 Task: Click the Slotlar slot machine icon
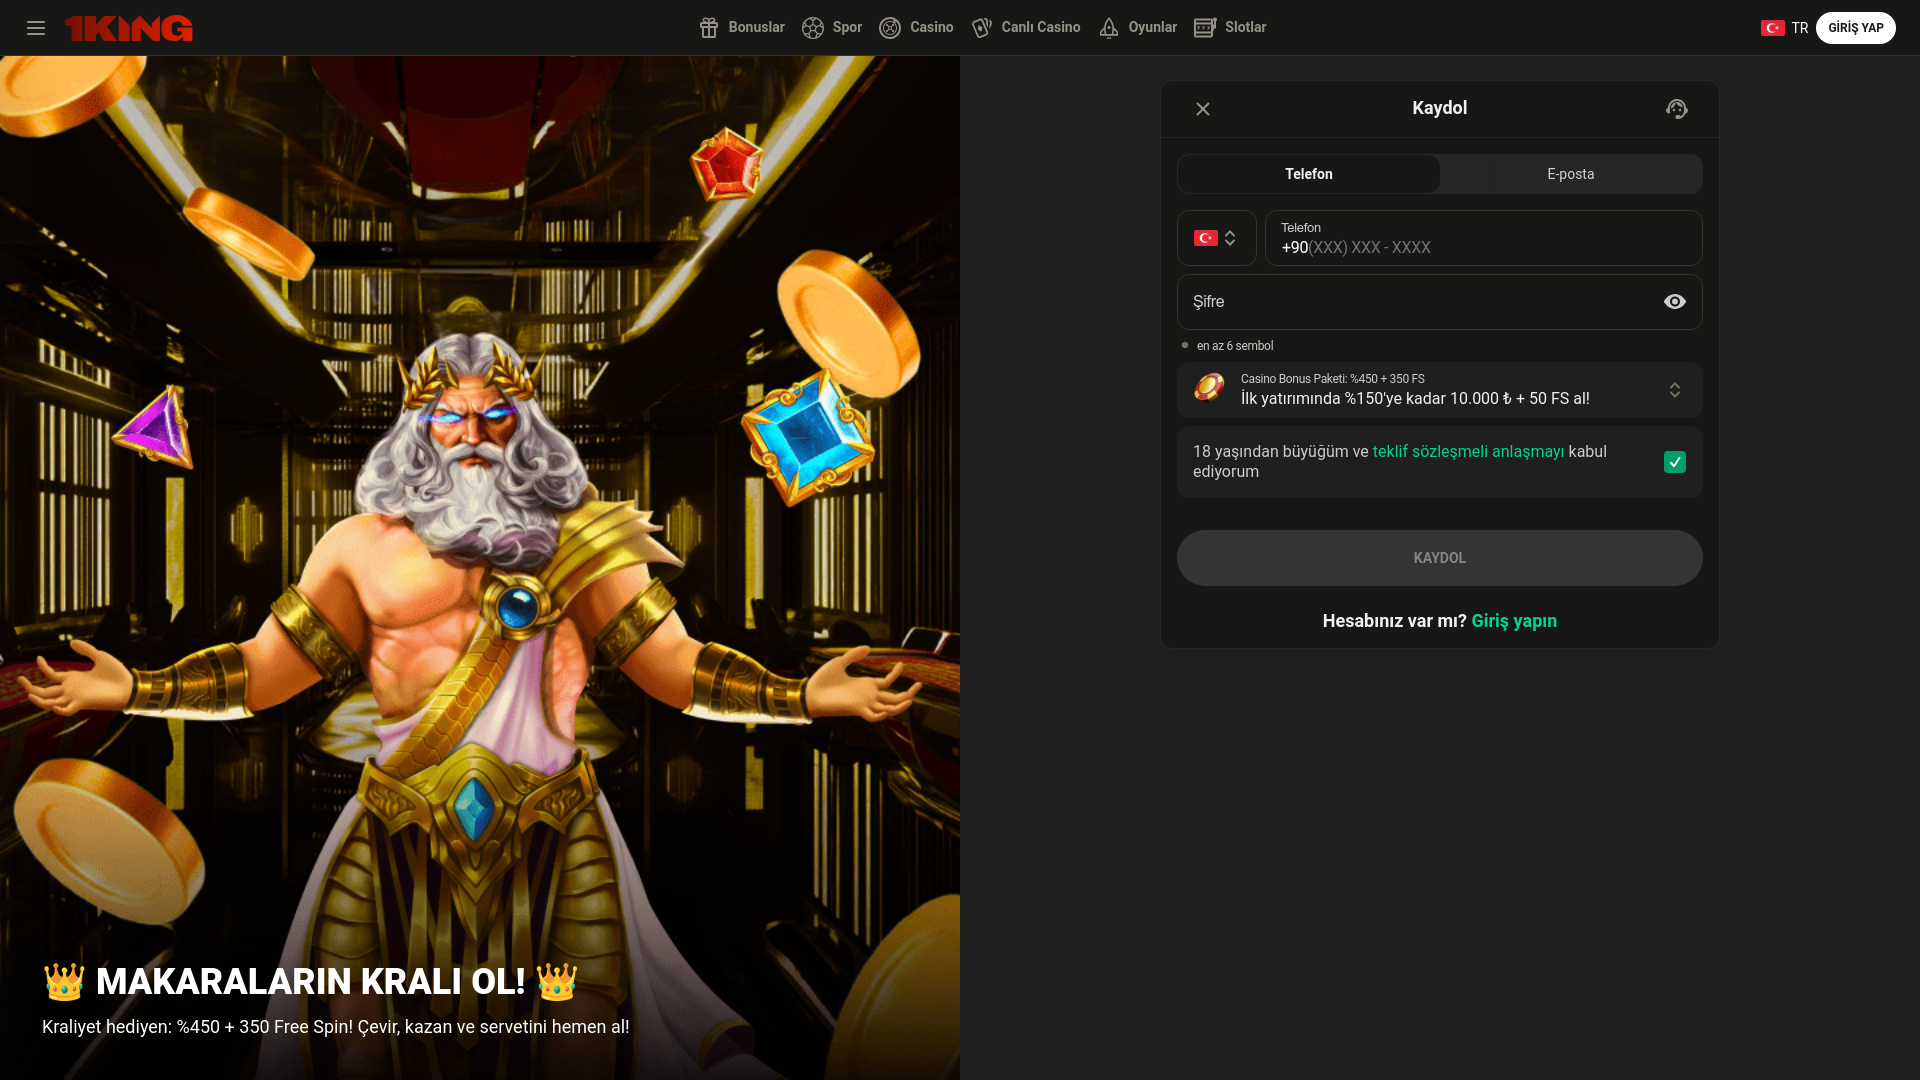point(1205,28)
